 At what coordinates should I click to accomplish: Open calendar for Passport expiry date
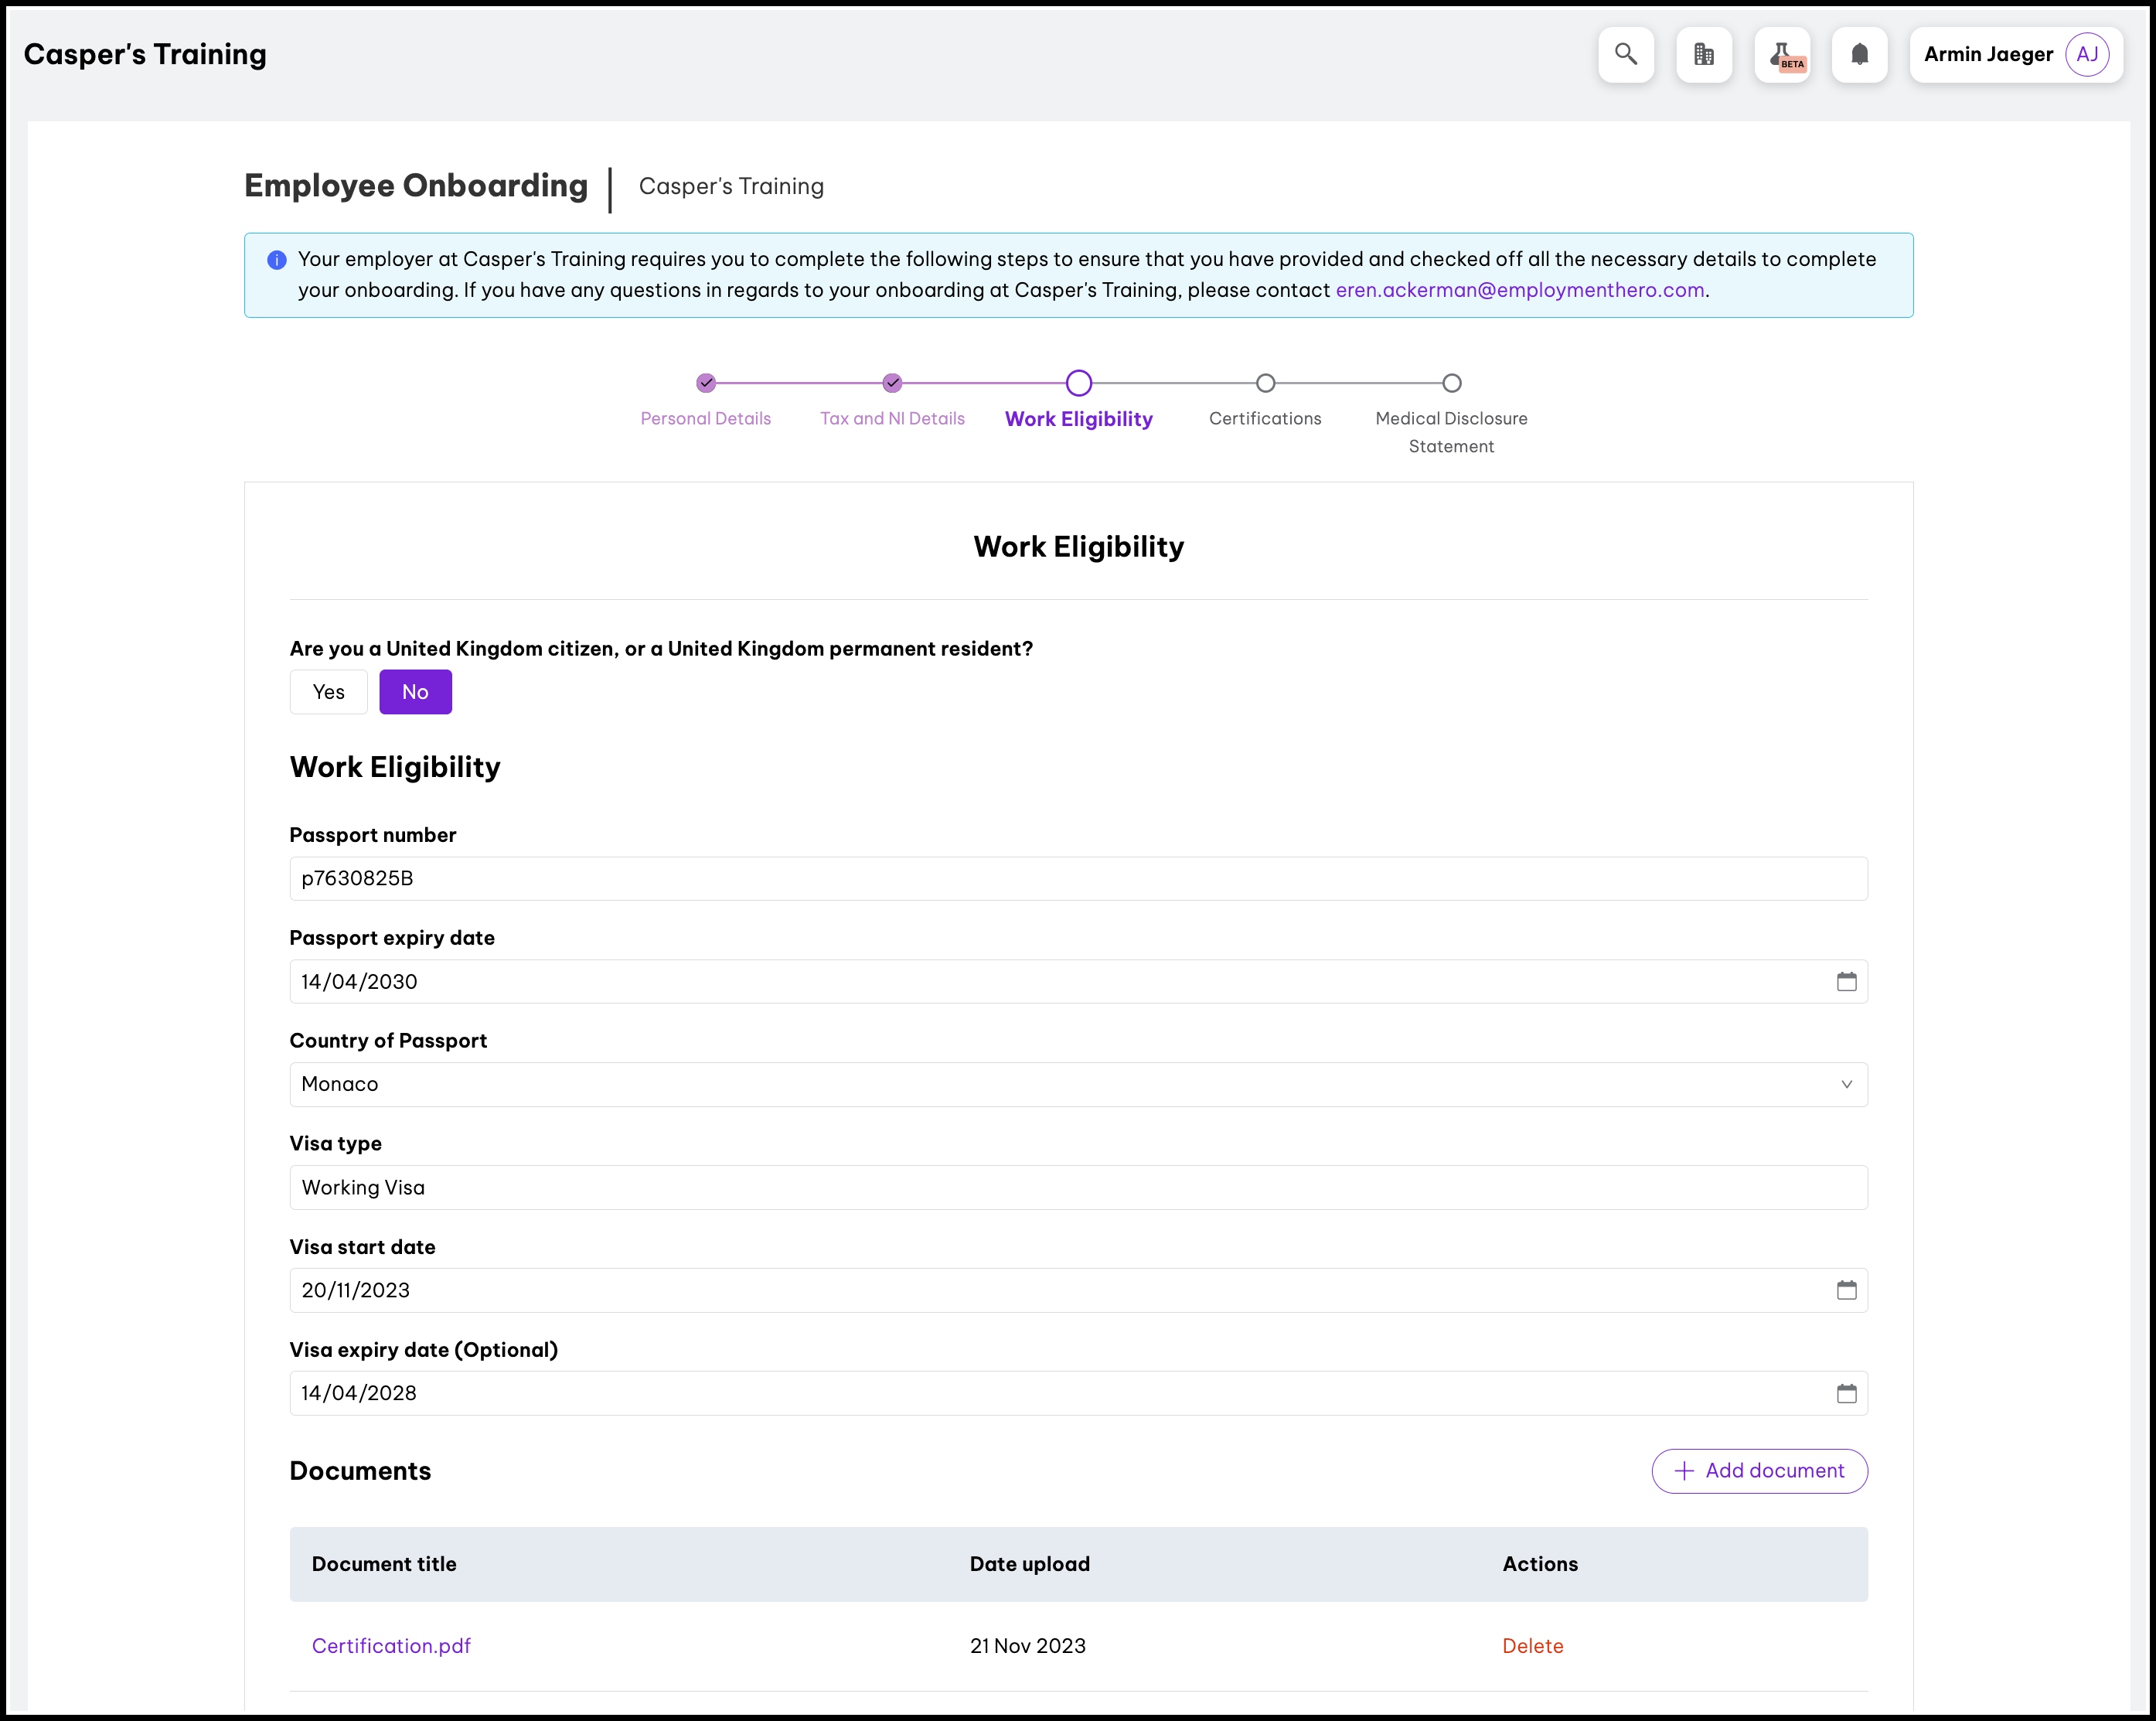pyautogui.click(x=1846, y=981)
